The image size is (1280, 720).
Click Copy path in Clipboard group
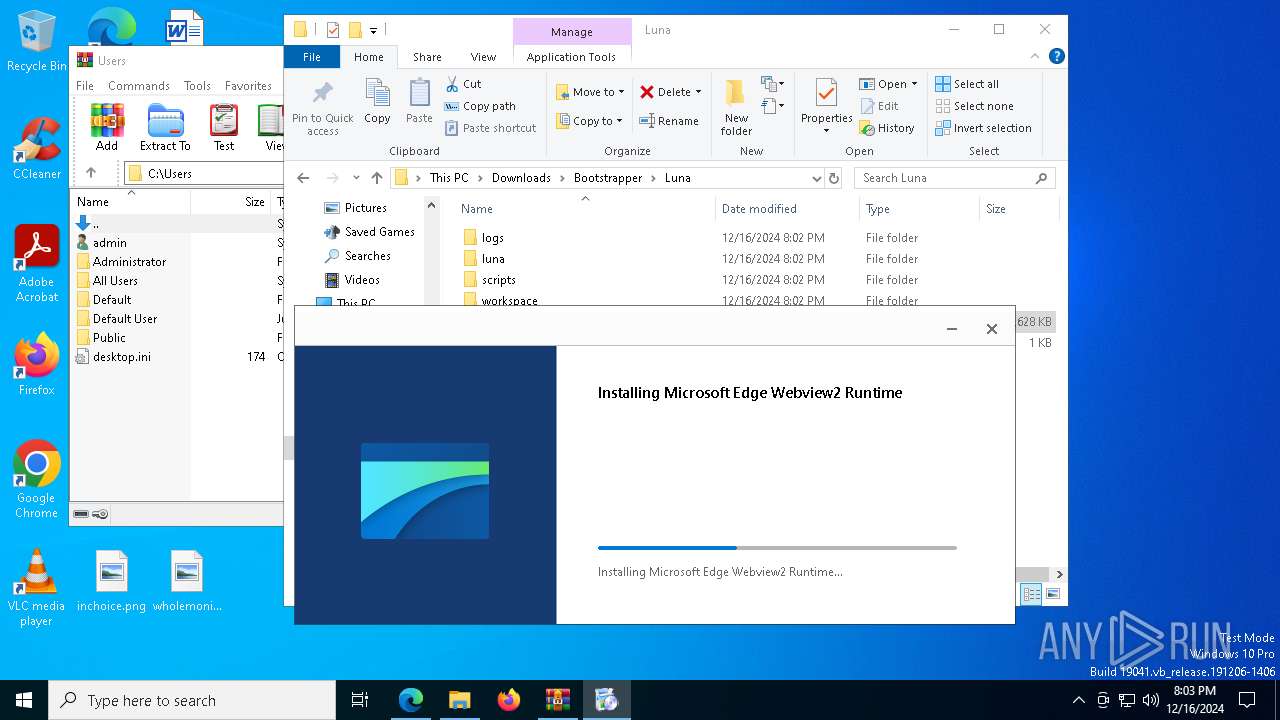pos(480,106)
